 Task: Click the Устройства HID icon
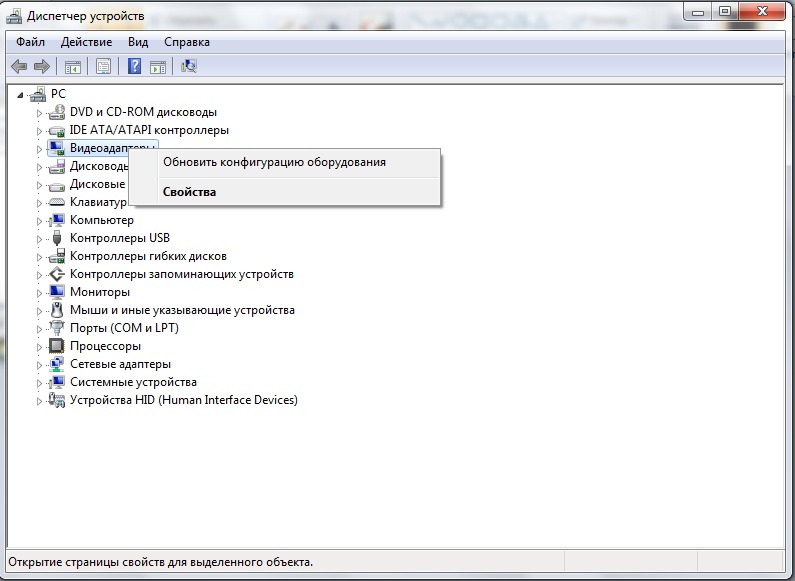(x=57, y=400)
